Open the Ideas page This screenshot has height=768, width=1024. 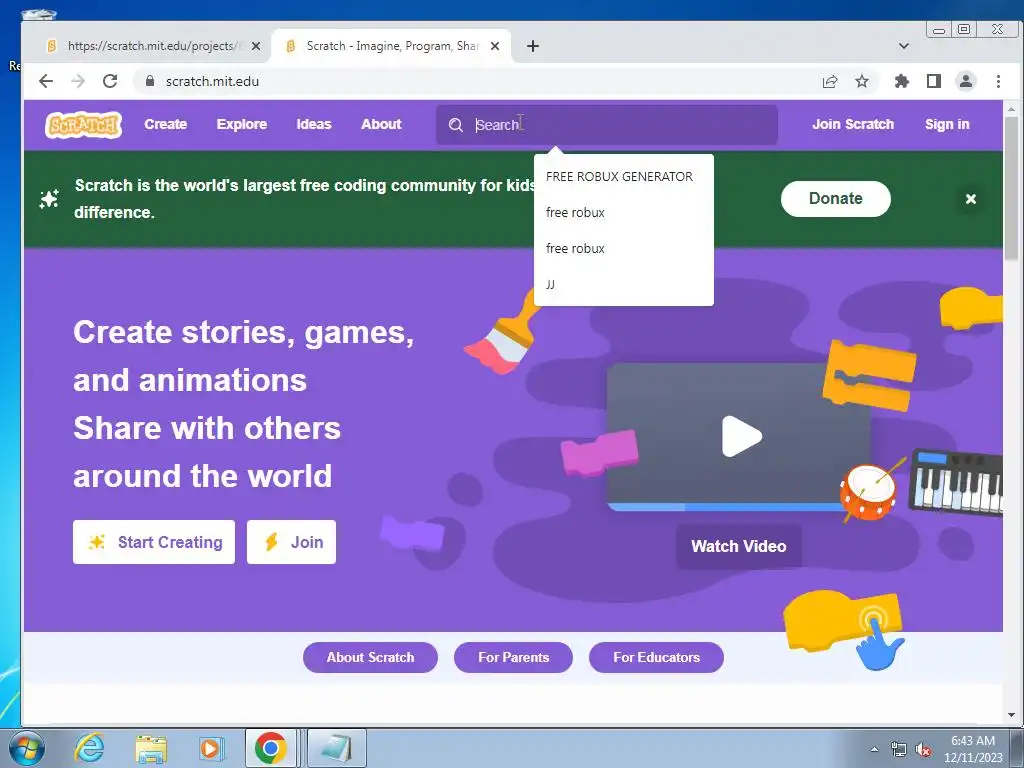click(314, 124)
